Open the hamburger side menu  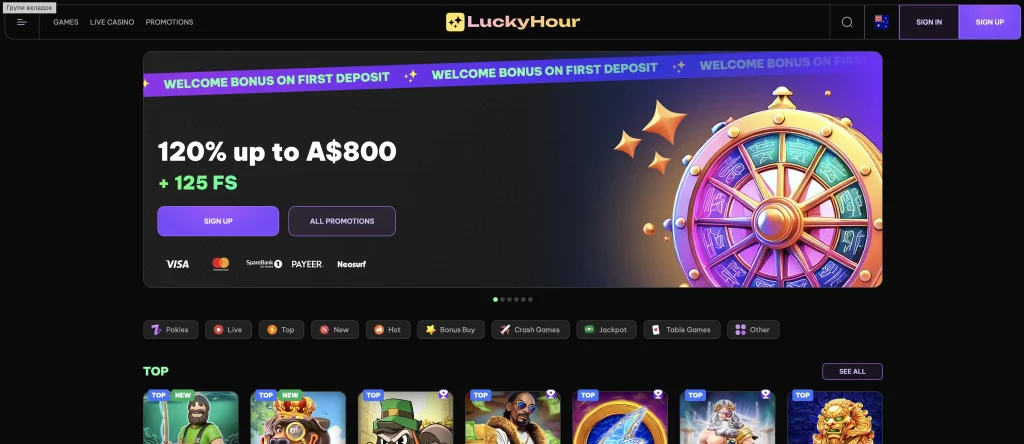[22, 22]
